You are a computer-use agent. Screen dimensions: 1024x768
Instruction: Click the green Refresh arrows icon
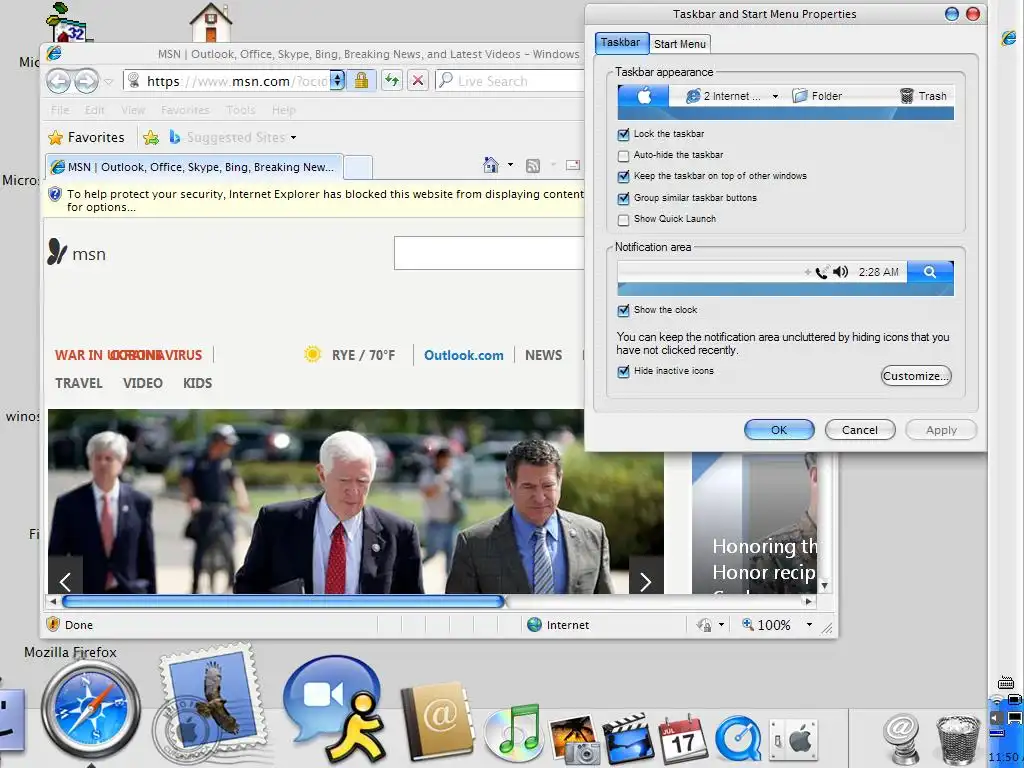tap(391, 81)
